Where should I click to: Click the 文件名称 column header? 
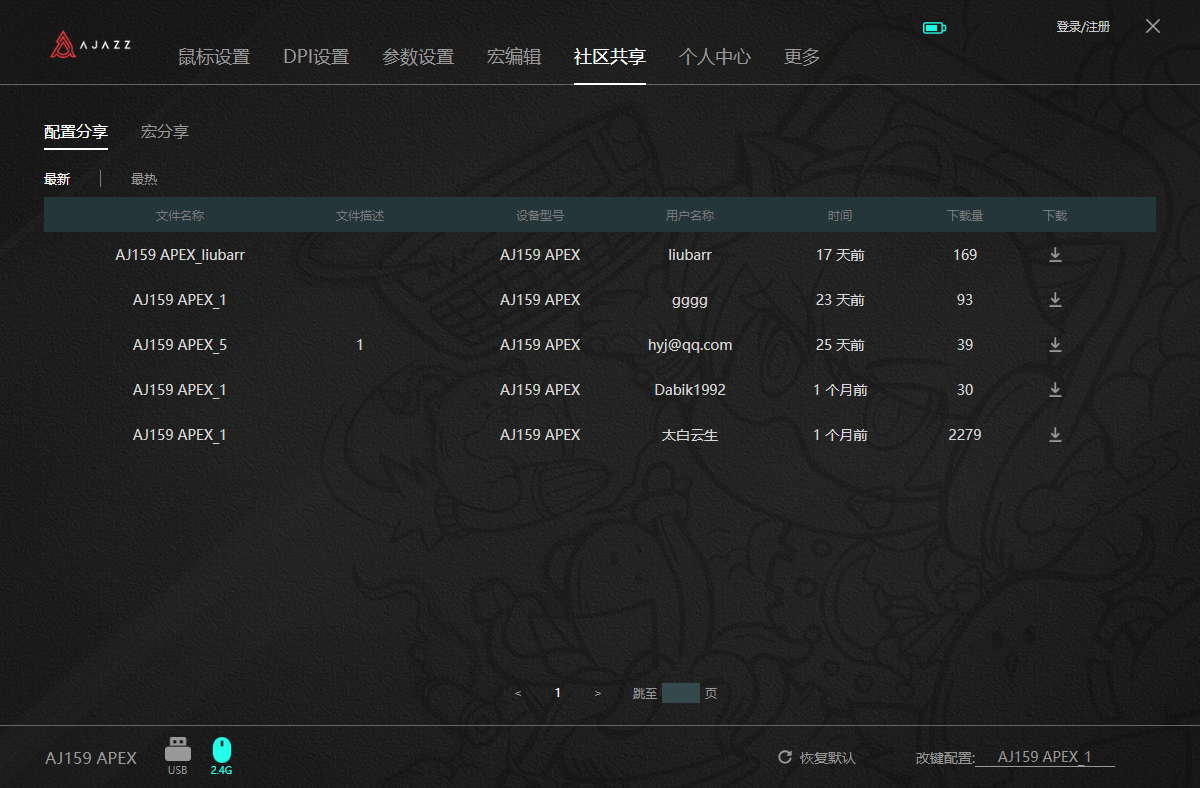click(x=180, y=215)
